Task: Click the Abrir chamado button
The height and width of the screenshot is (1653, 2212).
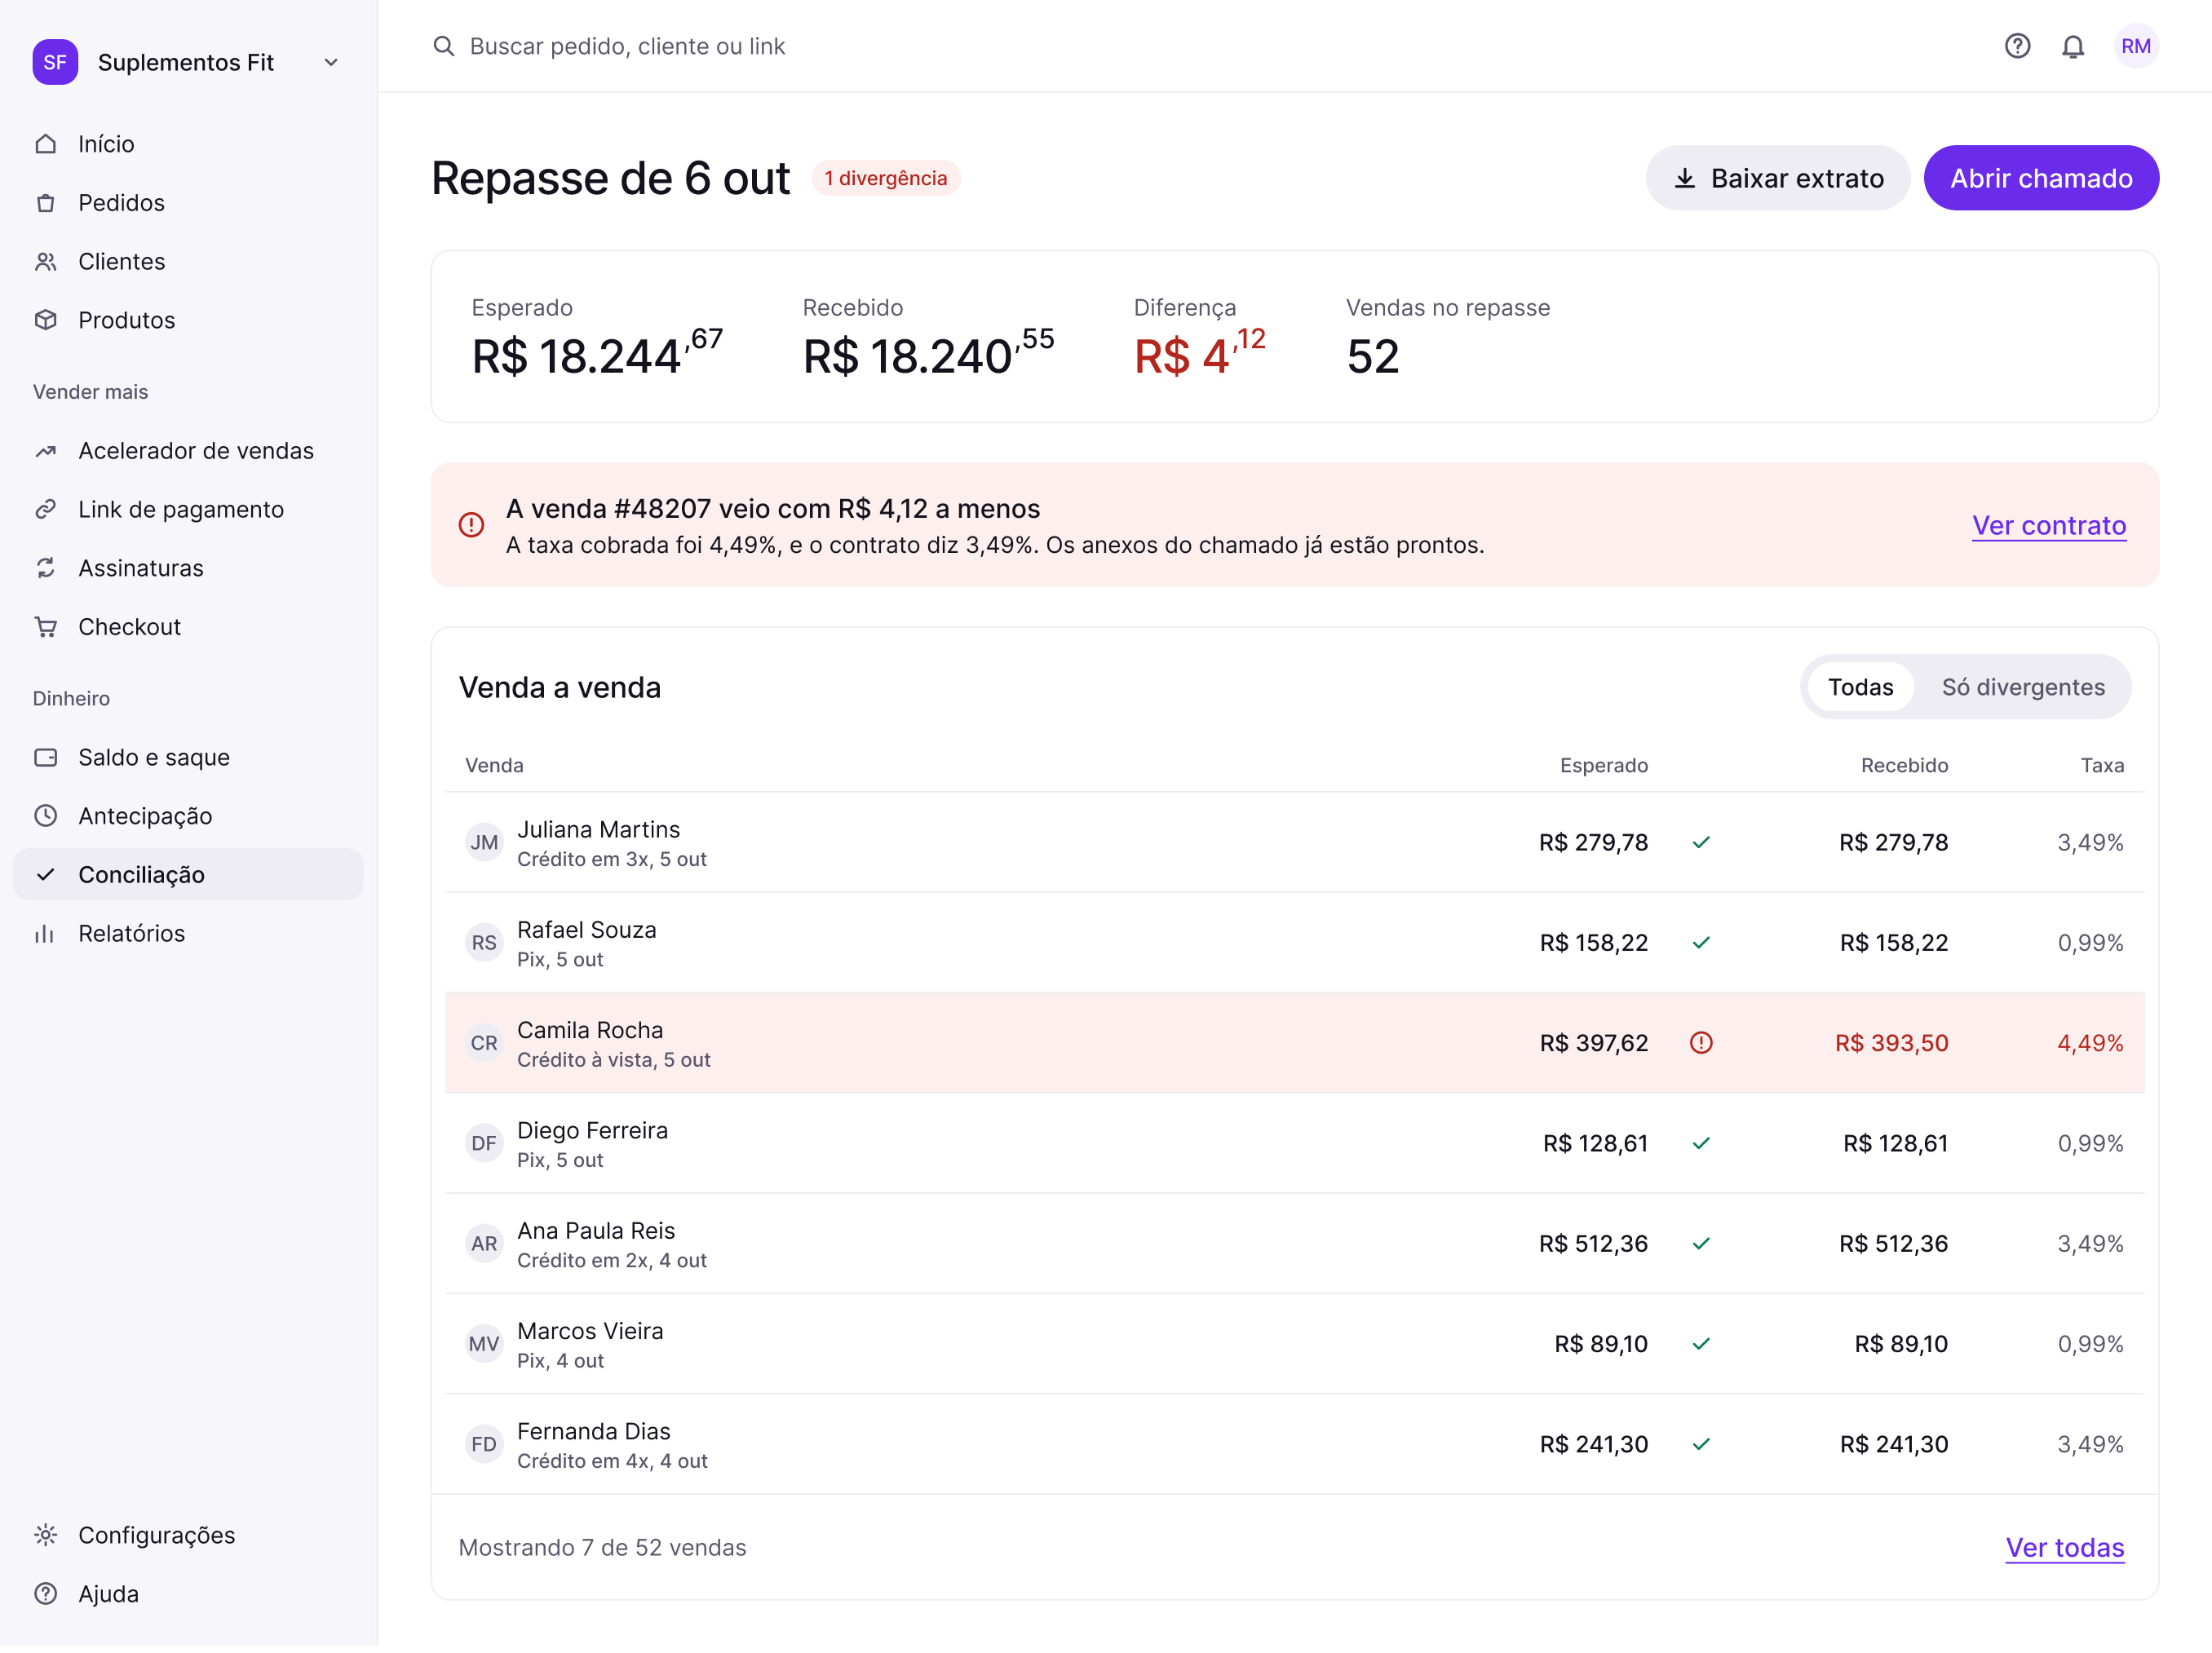Action: 2041,178
